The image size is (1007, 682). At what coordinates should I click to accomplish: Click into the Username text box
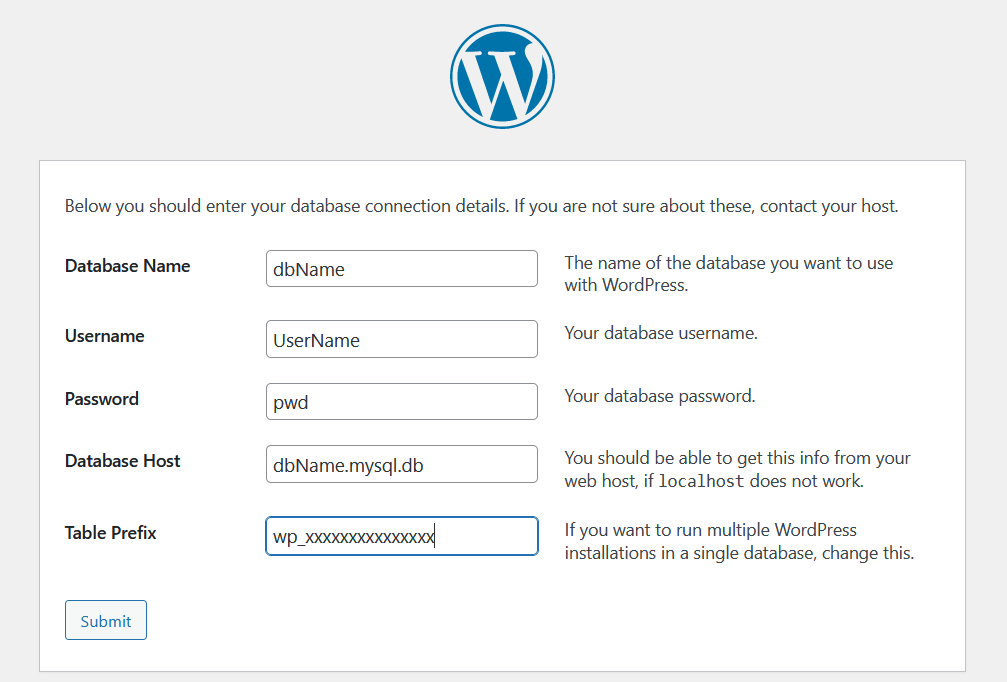coord(401,339)
